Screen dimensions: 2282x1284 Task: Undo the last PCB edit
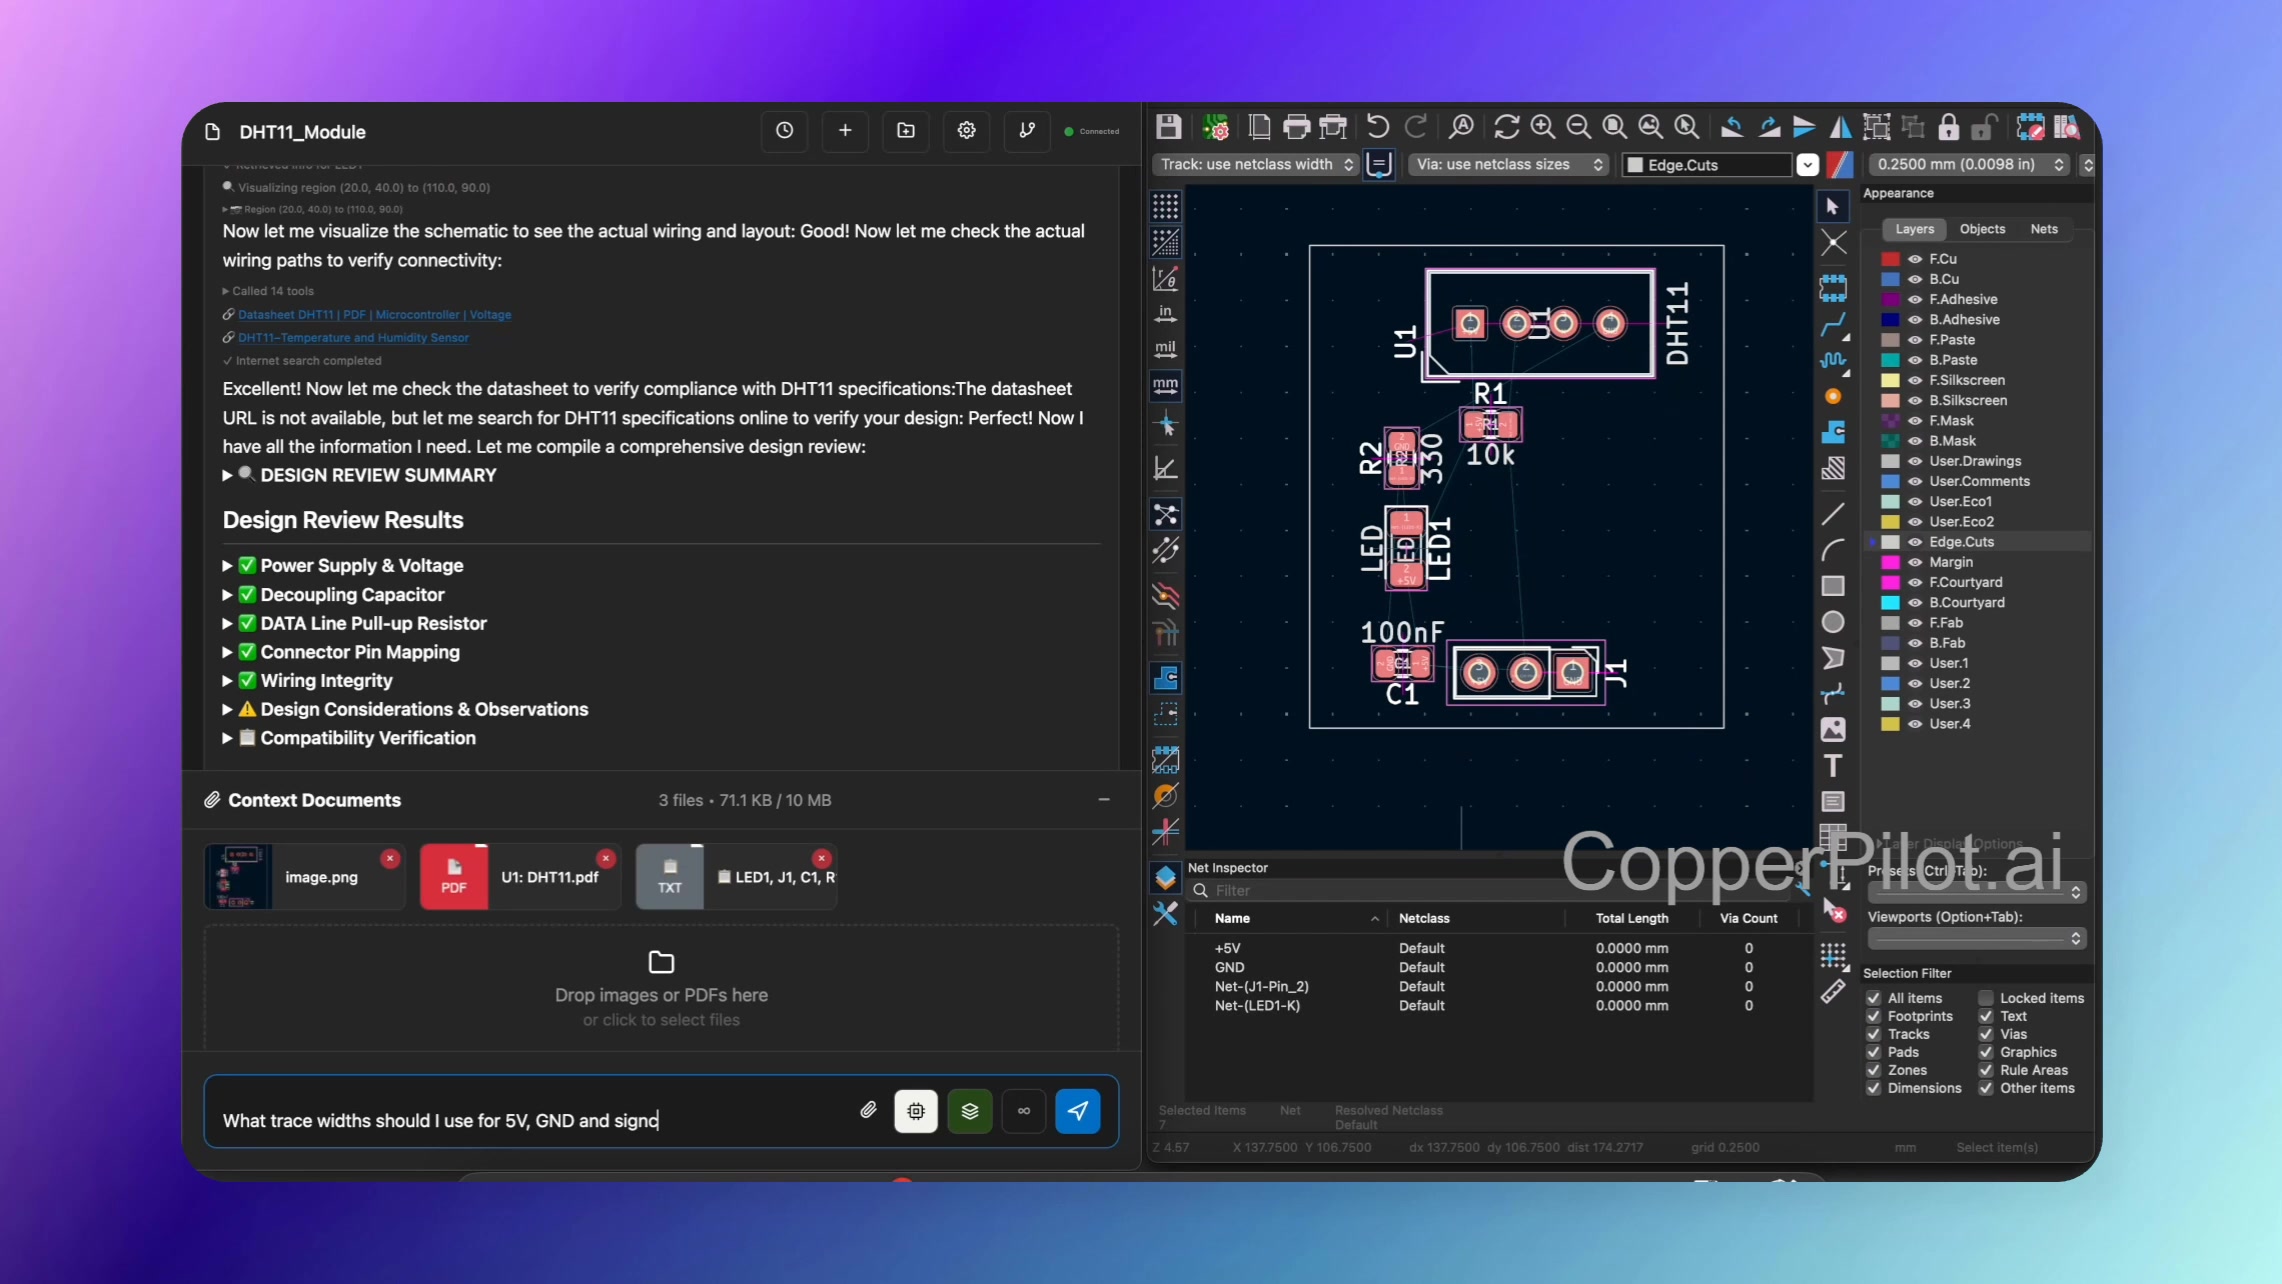point(1378,127)
